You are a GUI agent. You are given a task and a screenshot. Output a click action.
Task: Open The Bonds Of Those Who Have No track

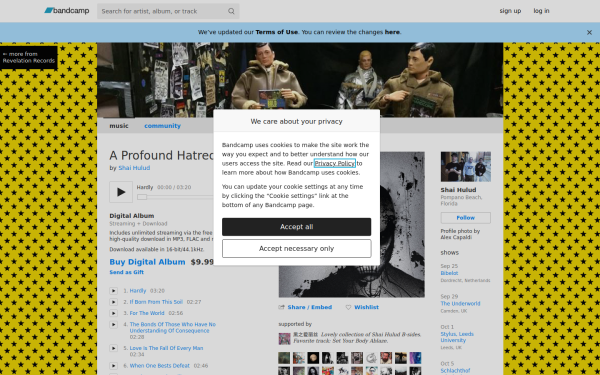point(173,328)
